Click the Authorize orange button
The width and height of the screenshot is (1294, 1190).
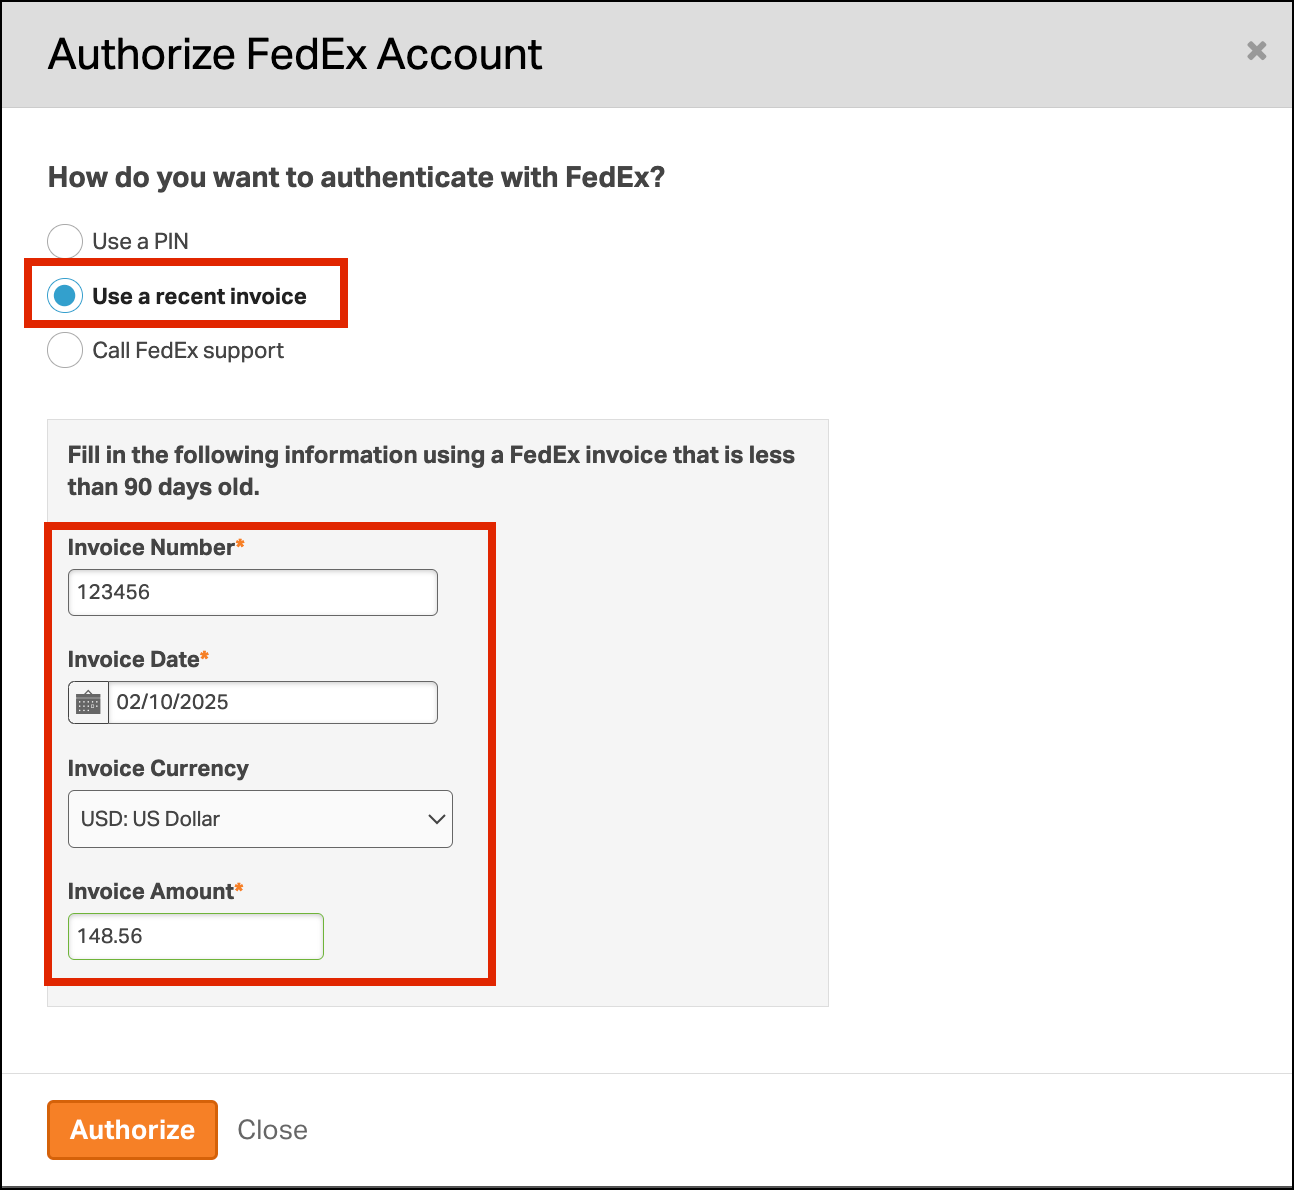(132, 1130)
